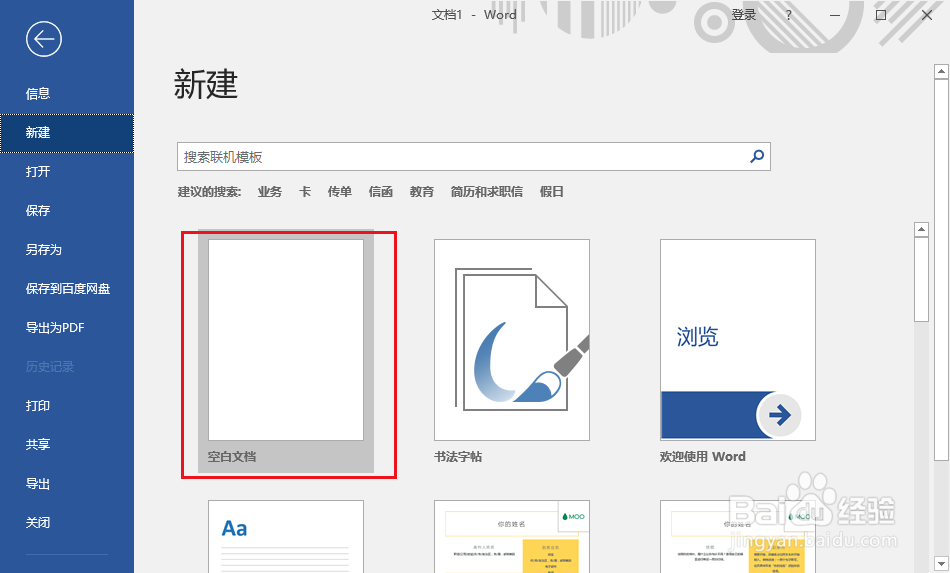Open the question mark help icon
Screen dimensions: 950x573
(788, 15)
